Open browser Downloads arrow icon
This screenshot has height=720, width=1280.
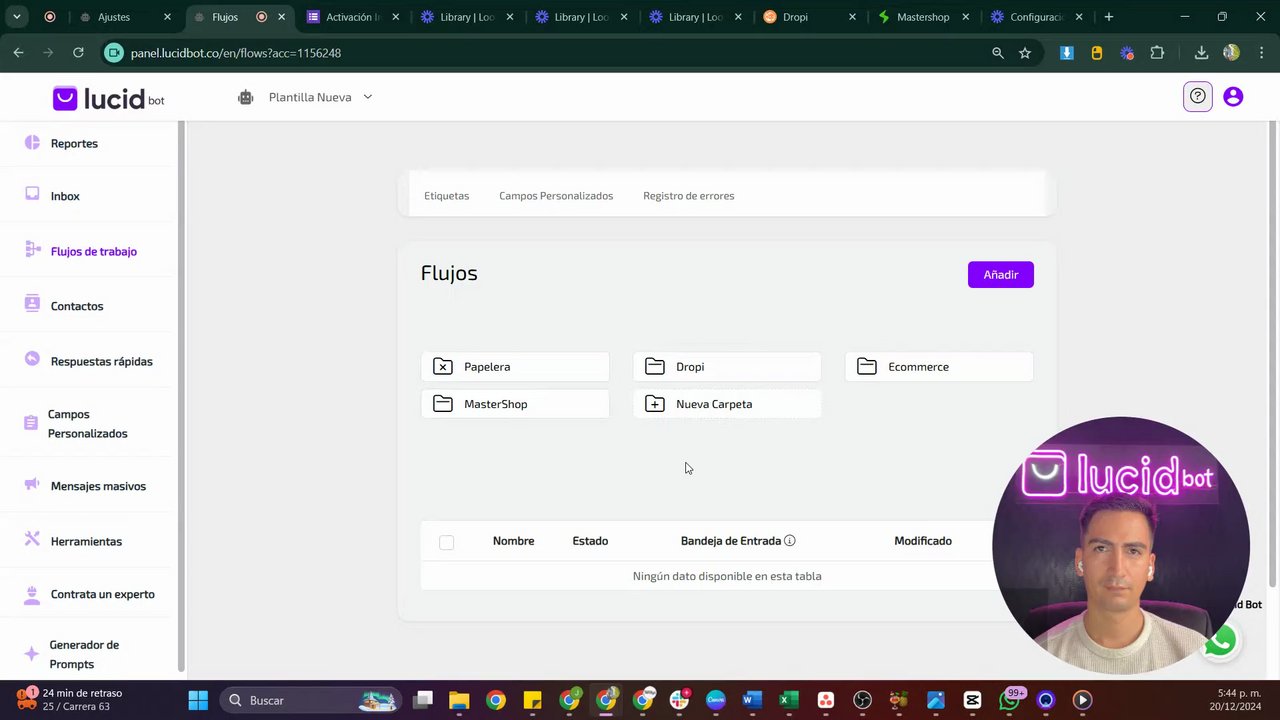1201,53
